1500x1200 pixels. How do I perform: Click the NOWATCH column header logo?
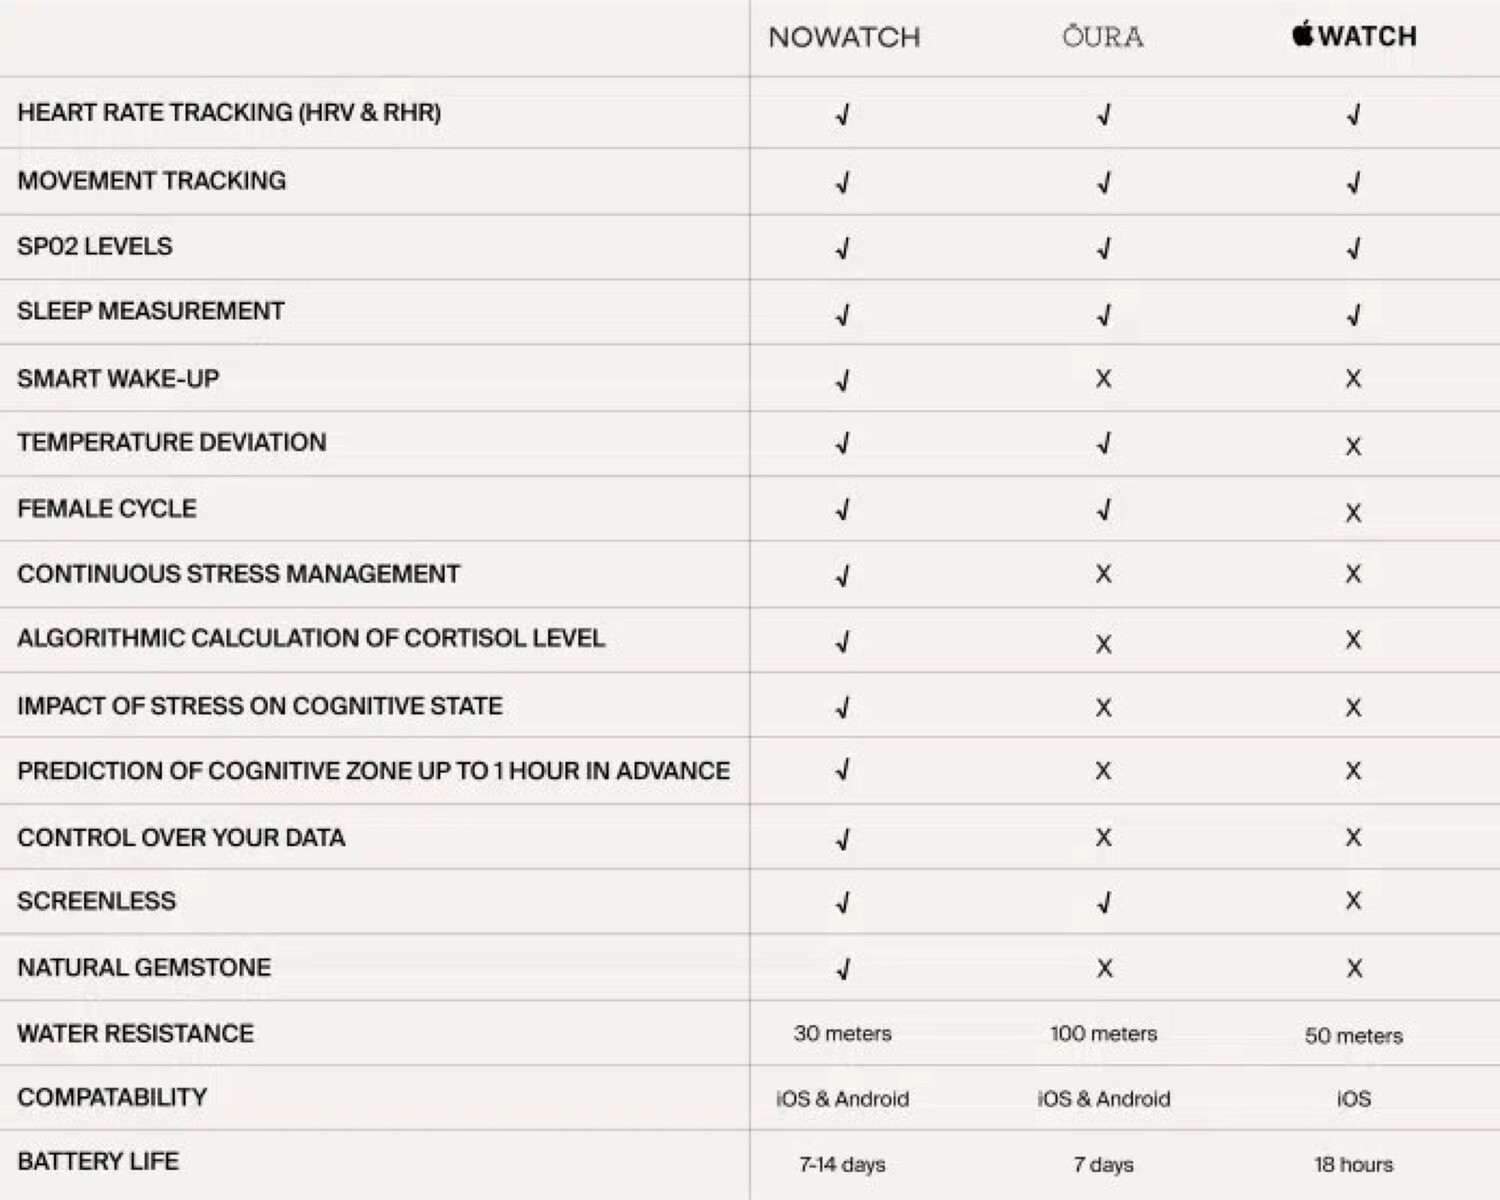pyautogui.click(x=844, y=37)
